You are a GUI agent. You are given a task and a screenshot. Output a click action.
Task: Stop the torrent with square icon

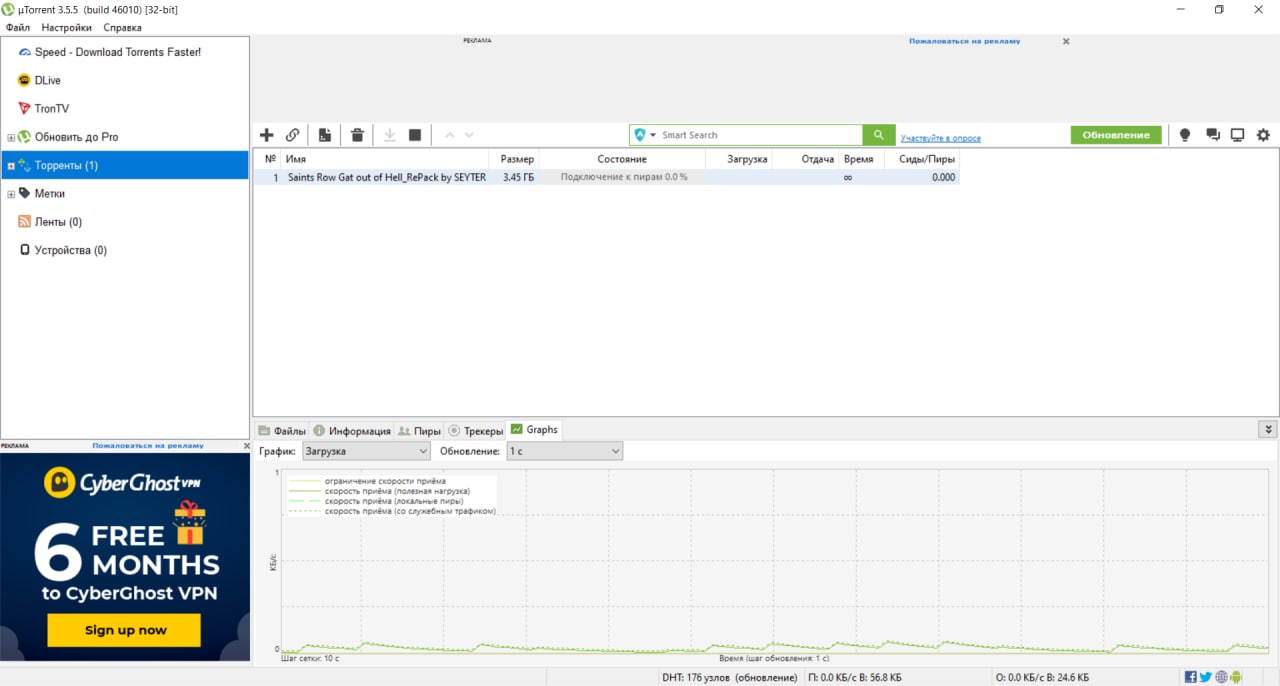[x=415, y=135]
